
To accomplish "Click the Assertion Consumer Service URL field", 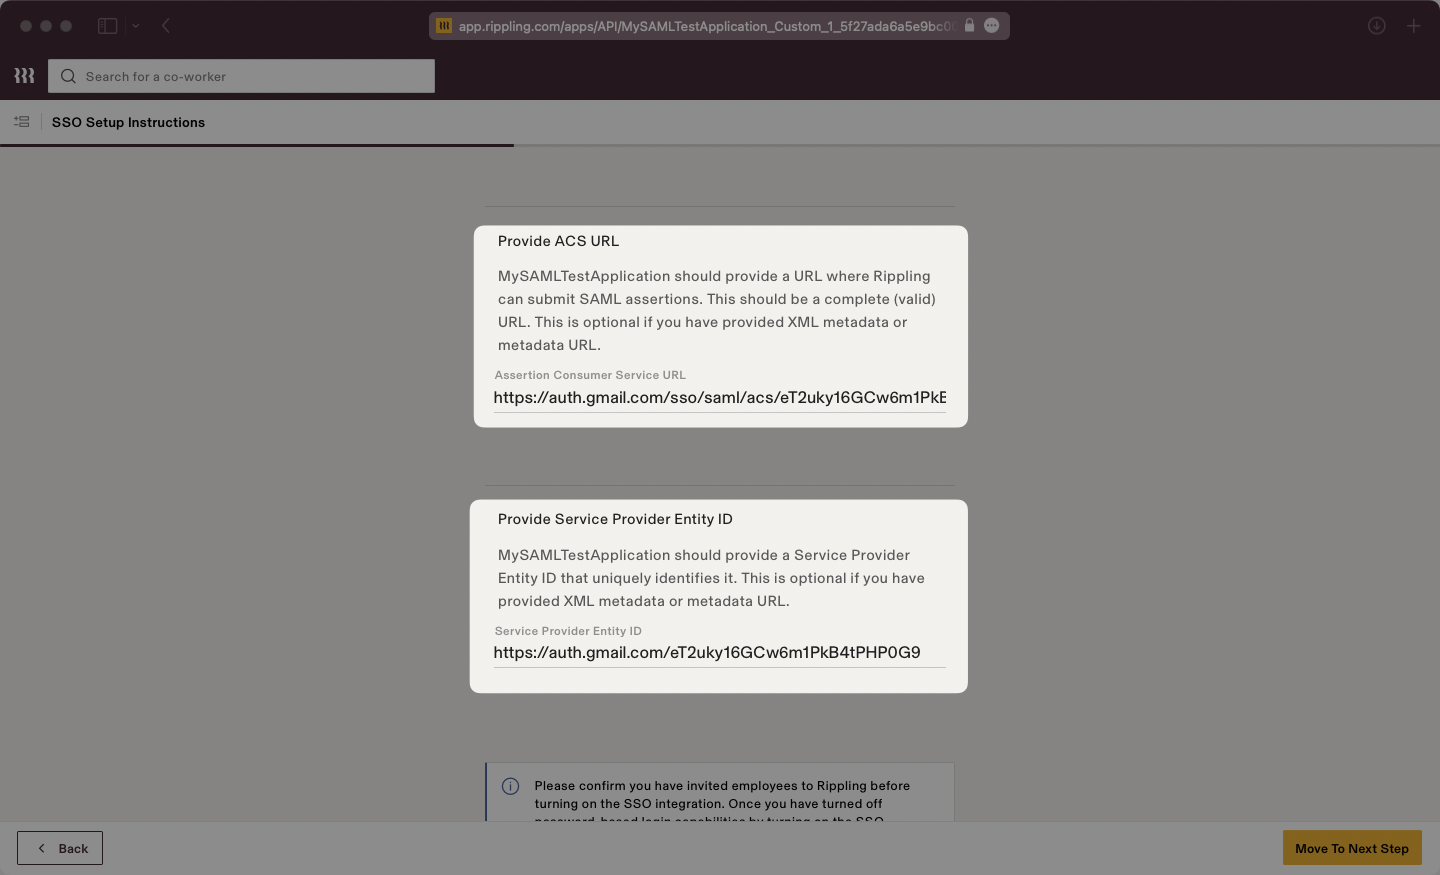I will click(x=719, y=397).
